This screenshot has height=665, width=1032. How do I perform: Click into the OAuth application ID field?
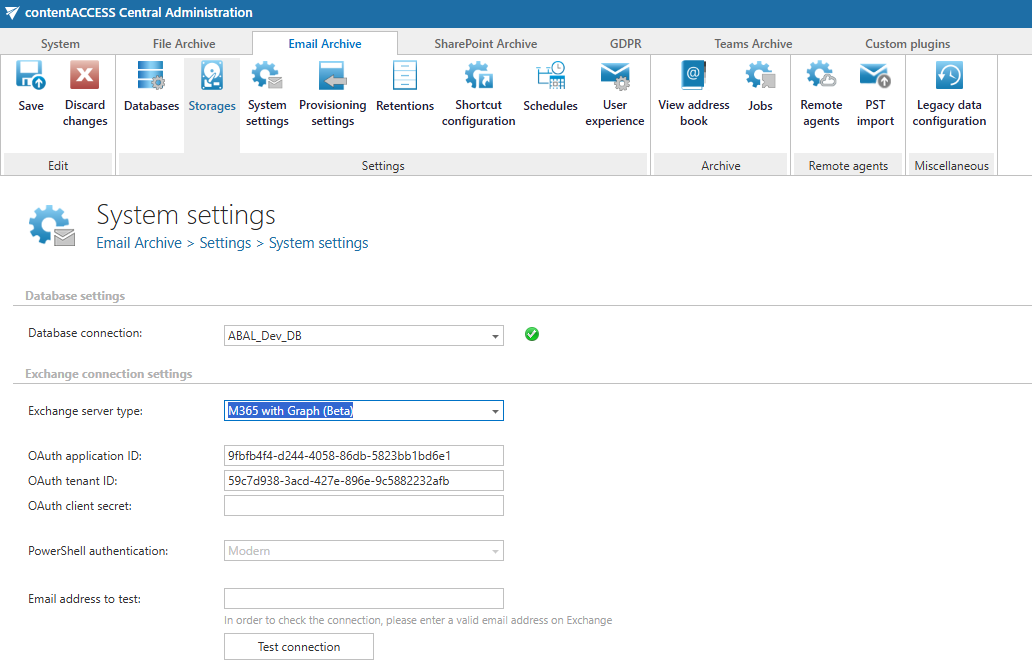[x=363, y=456]
